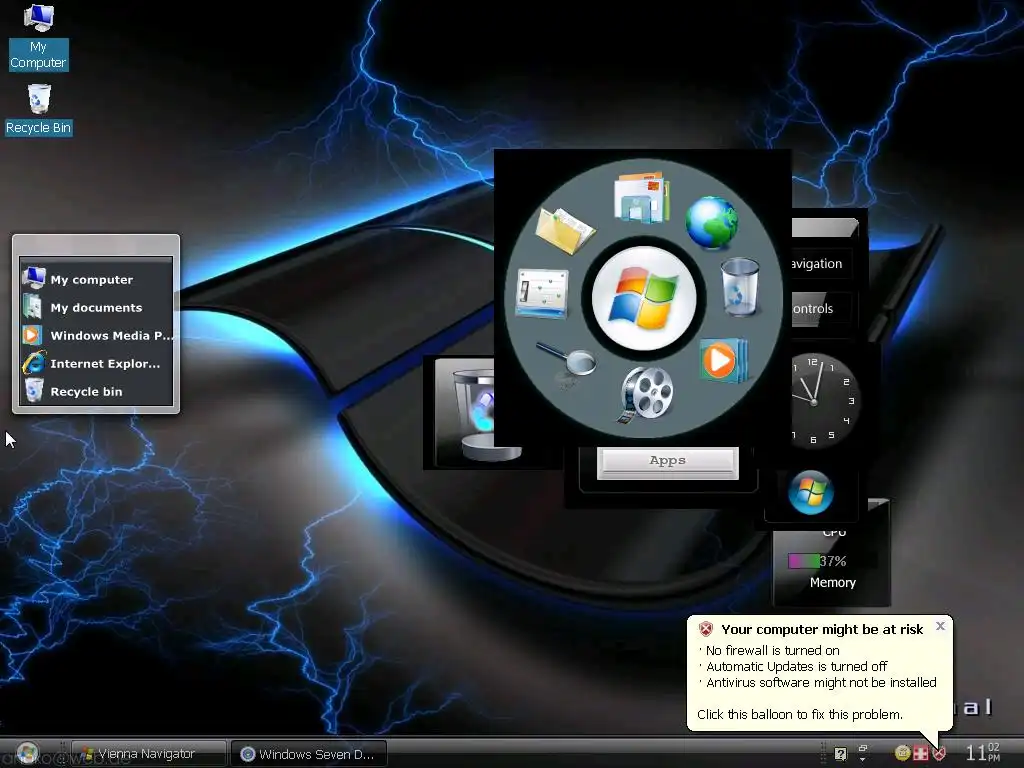Open the Start orb on the taskbar
The width and height of the screenshot is (1024, 768).
tap(27, 754)
